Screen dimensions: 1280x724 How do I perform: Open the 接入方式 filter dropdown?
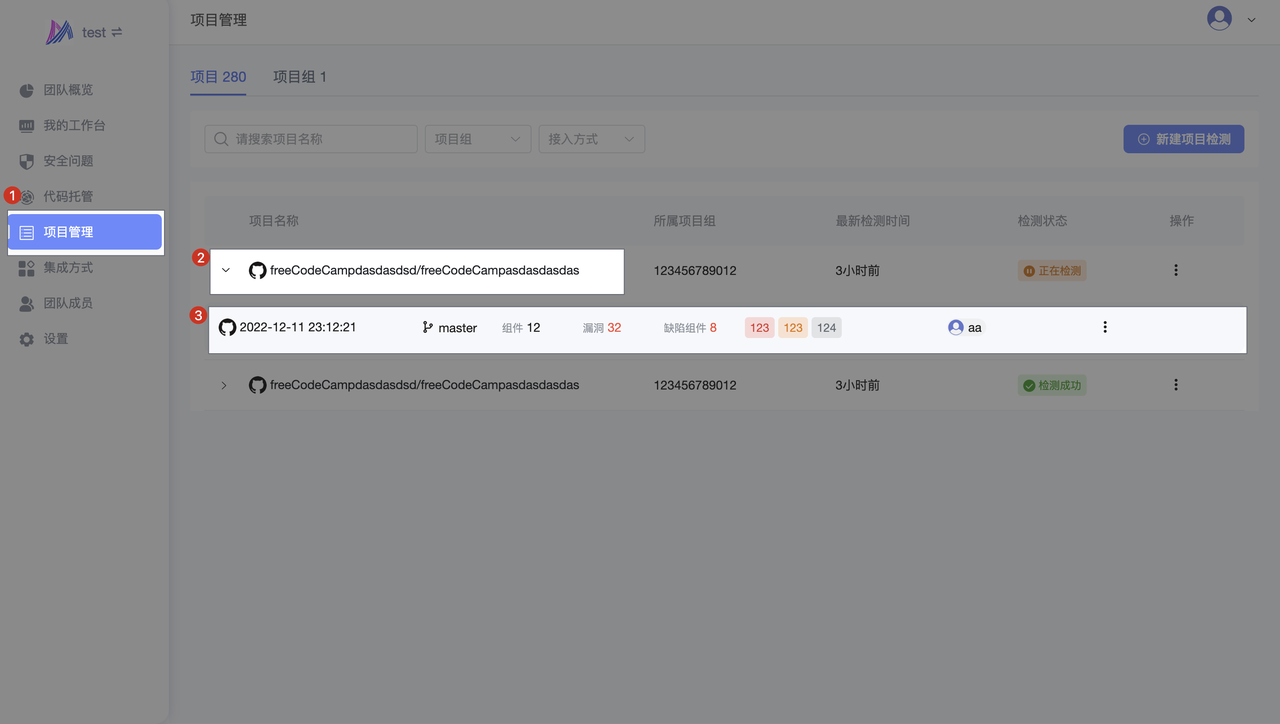tap(591, 139)
